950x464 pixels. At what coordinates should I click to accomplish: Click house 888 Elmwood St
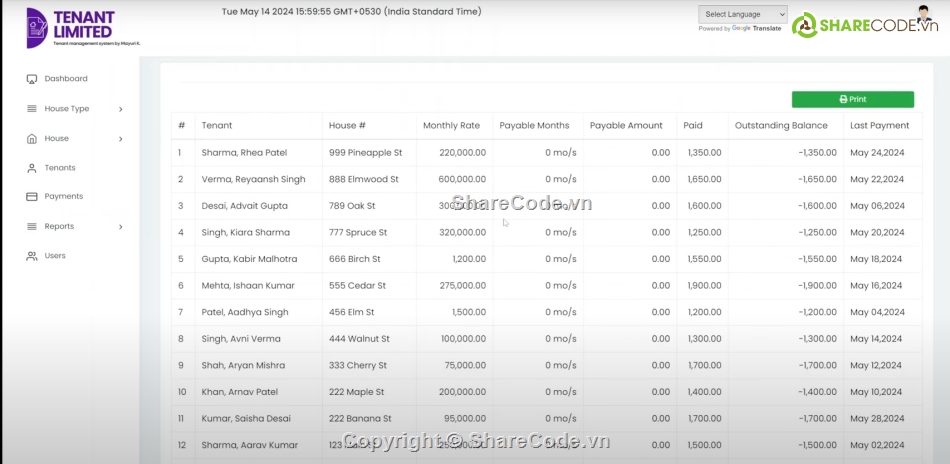(364, 179)
